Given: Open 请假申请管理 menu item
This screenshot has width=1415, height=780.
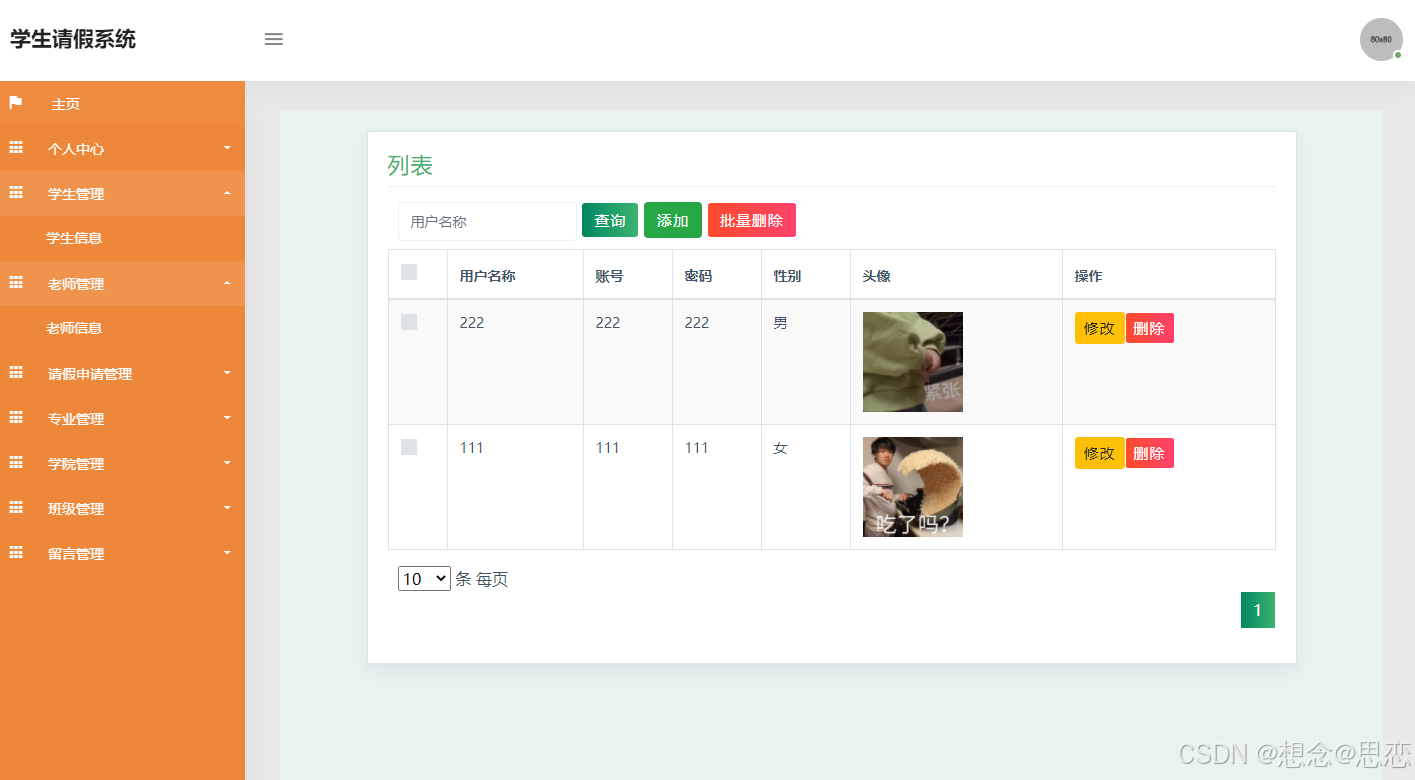Looking at the screenshot, I should click(122, 373).
